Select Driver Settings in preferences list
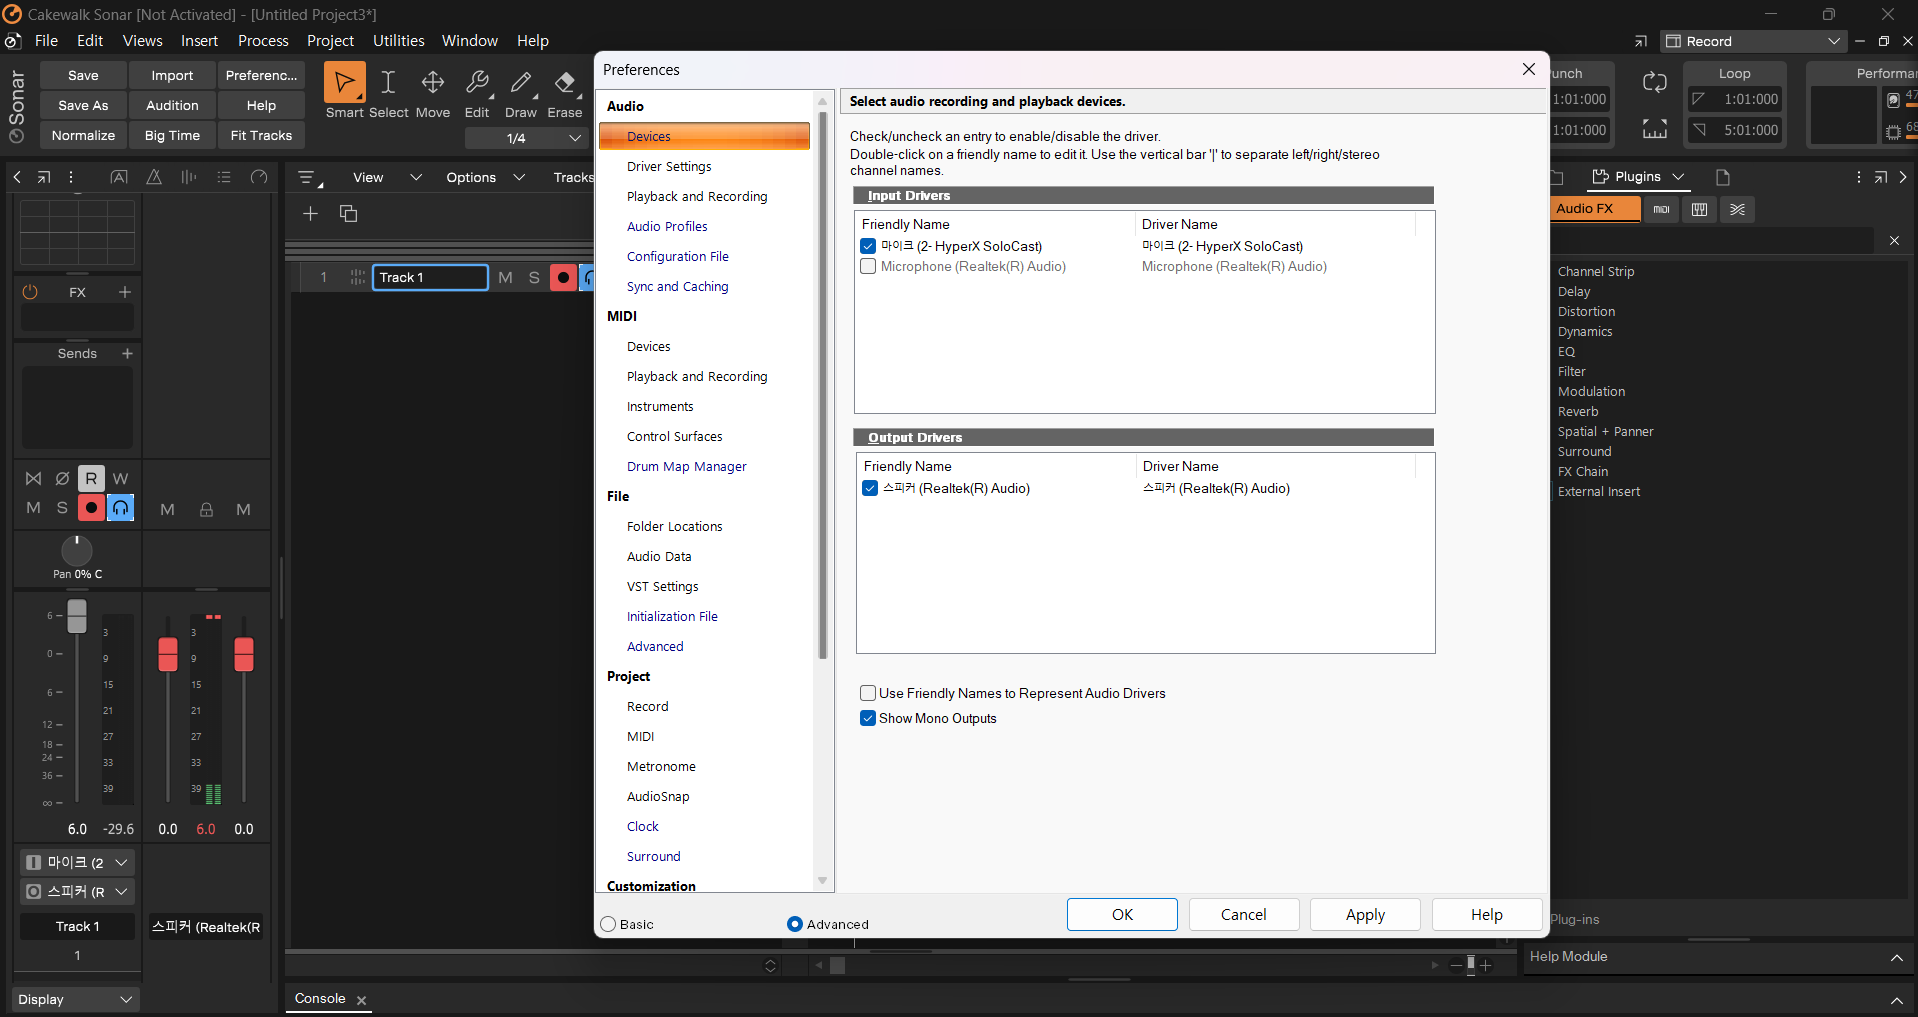 669,167
